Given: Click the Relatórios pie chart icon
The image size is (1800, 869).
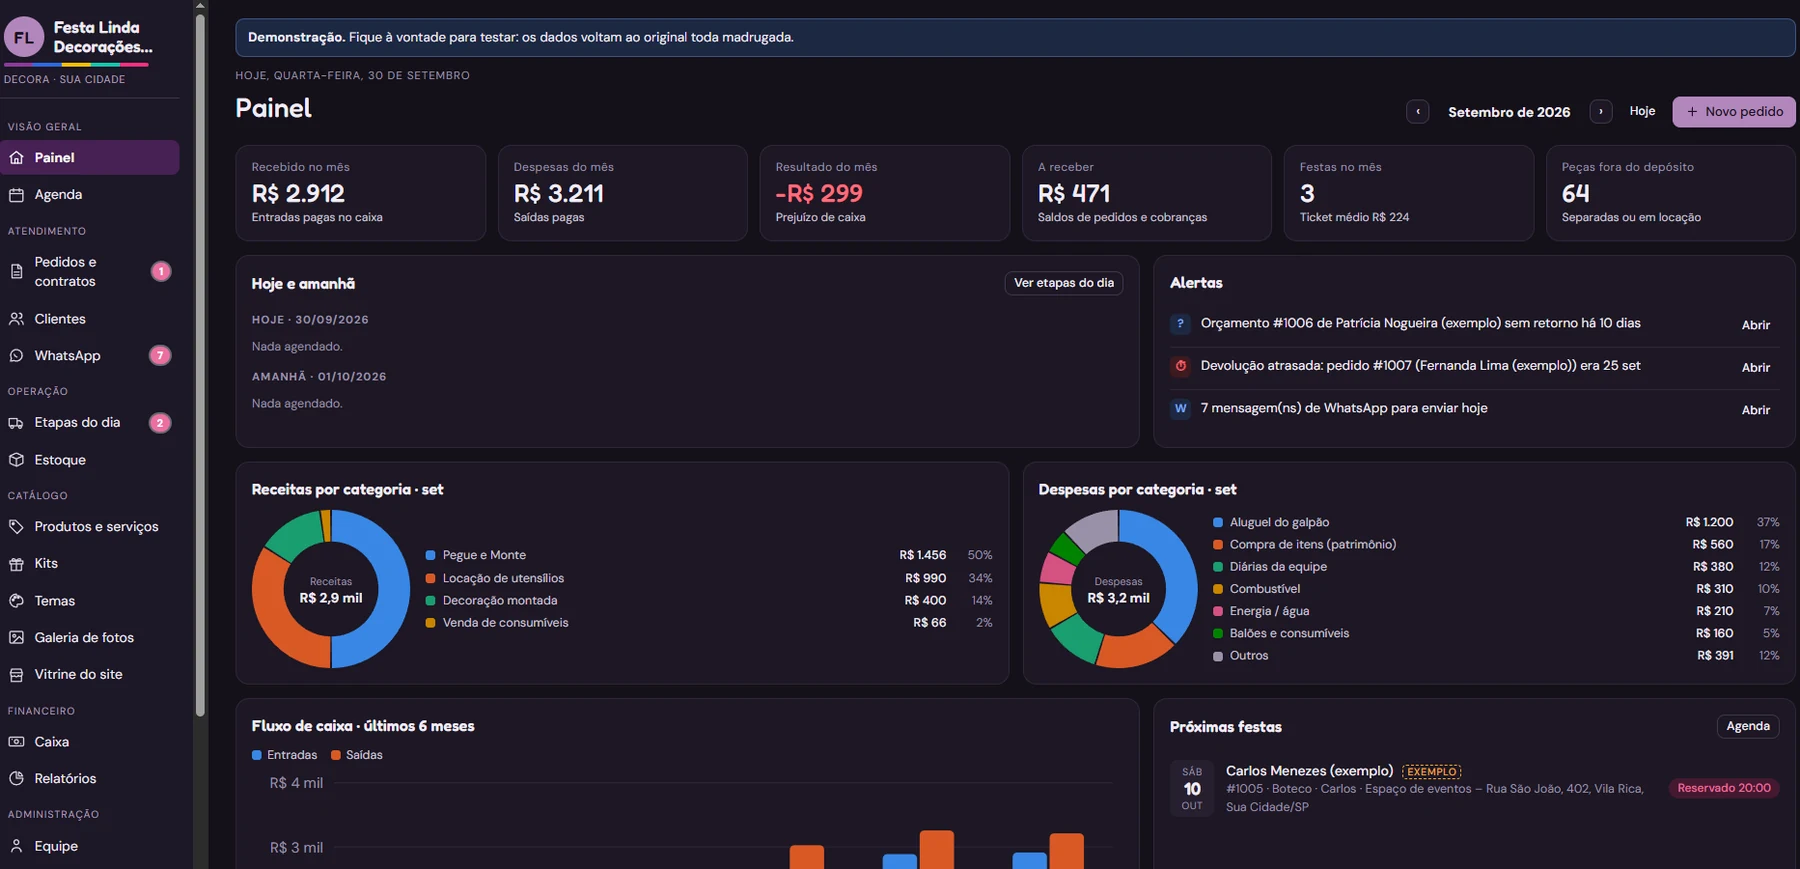Looking at the screenshot, I should click(16, 779).
